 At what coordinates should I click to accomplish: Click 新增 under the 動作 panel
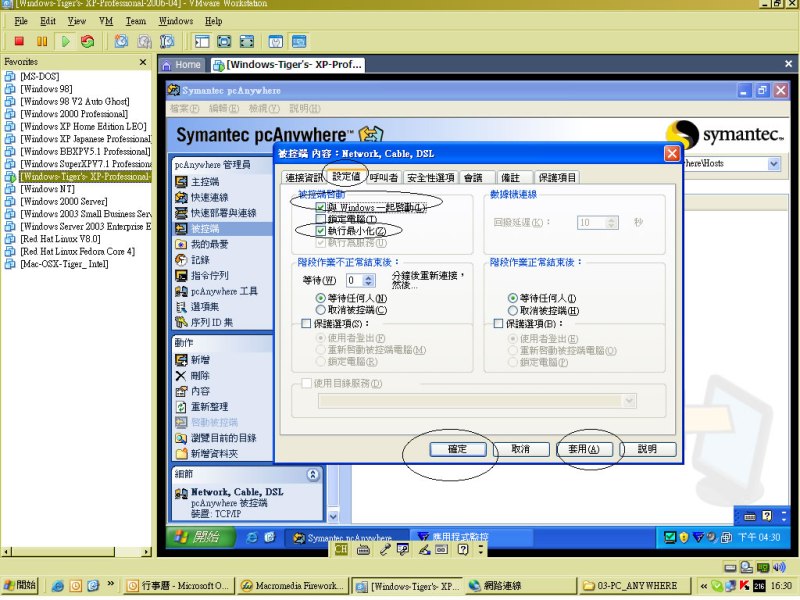(200, 360)
